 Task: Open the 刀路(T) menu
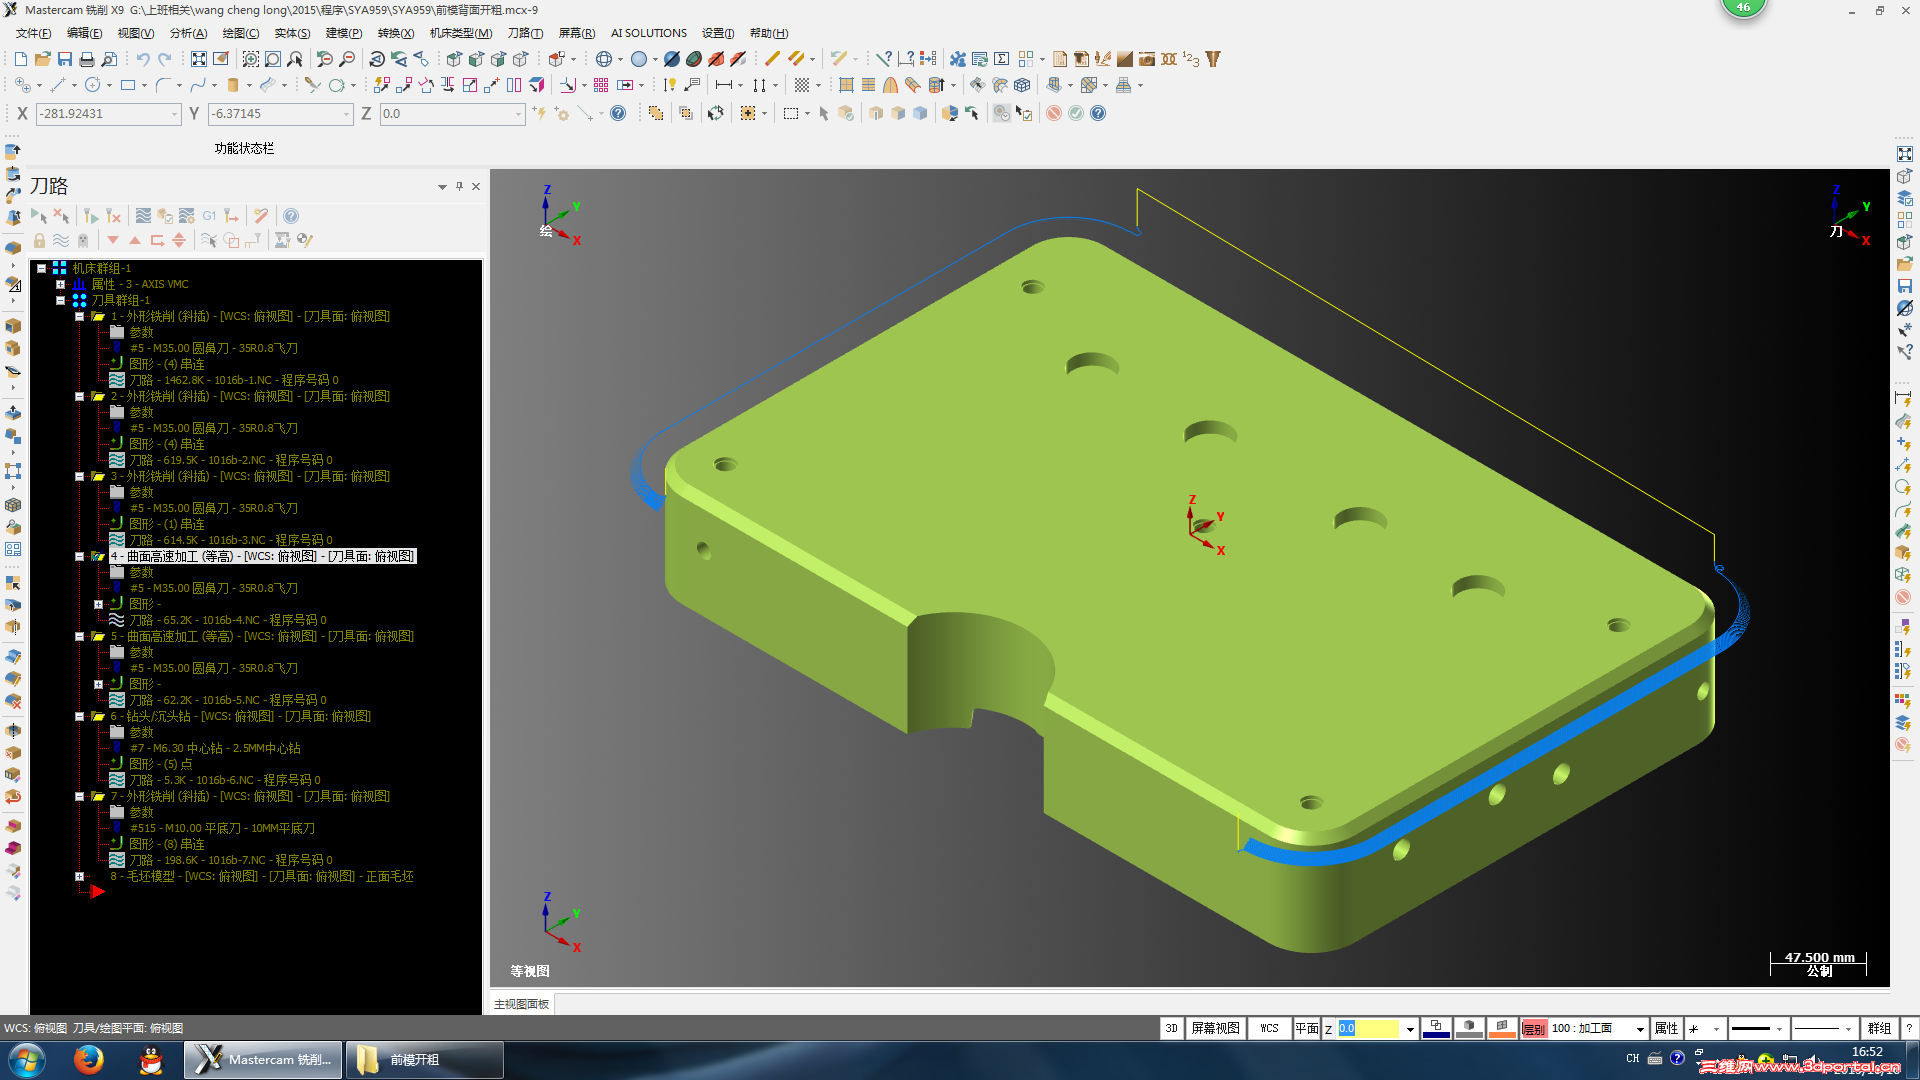click(525, 33)
